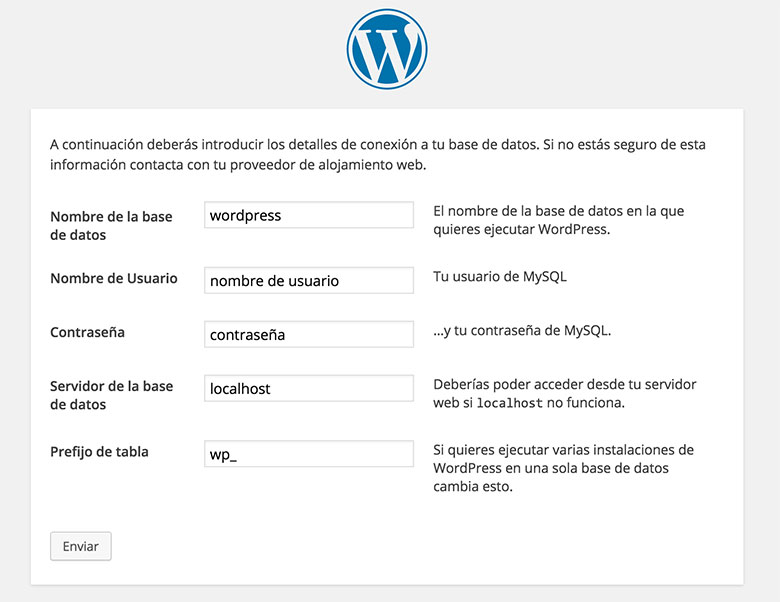Submit the form with the Enviar button
780x602 pixels.
[81, 546]
